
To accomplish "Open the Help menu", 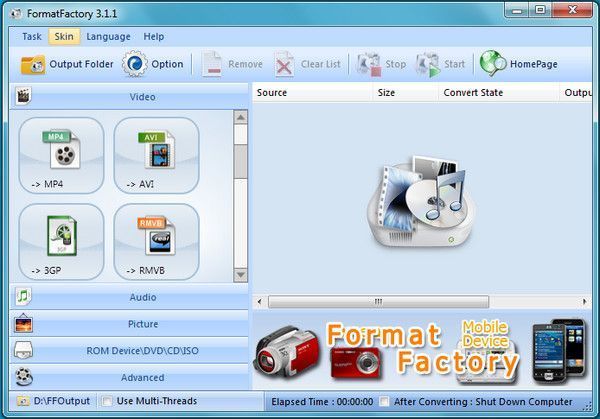I will pos(154,37).
